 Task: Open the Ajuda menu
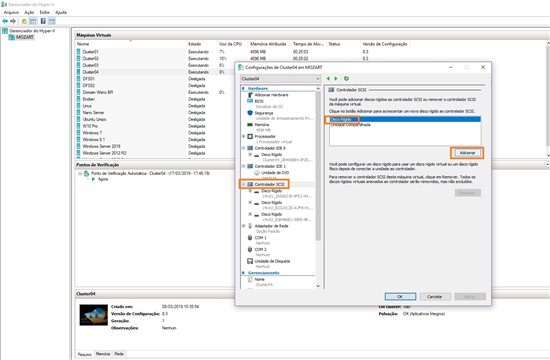coord(61,12)
